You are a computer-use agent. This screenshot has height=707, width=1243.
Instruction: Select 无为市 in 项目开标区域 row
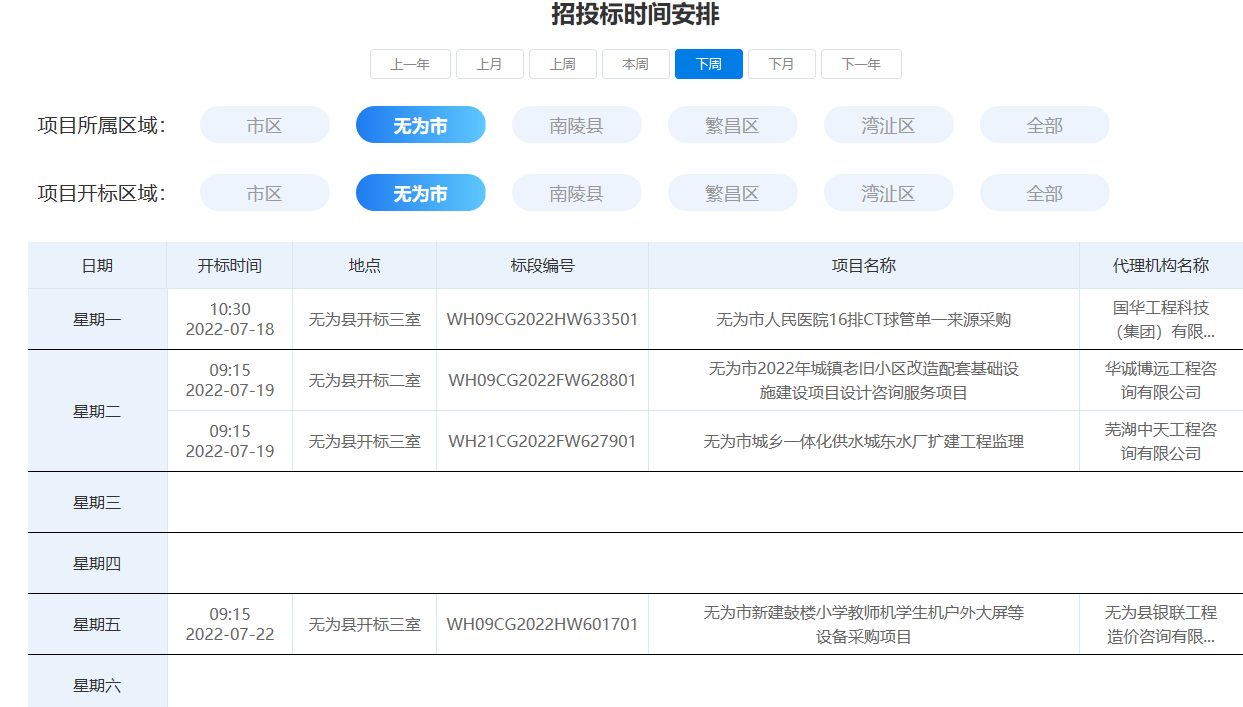420,193
